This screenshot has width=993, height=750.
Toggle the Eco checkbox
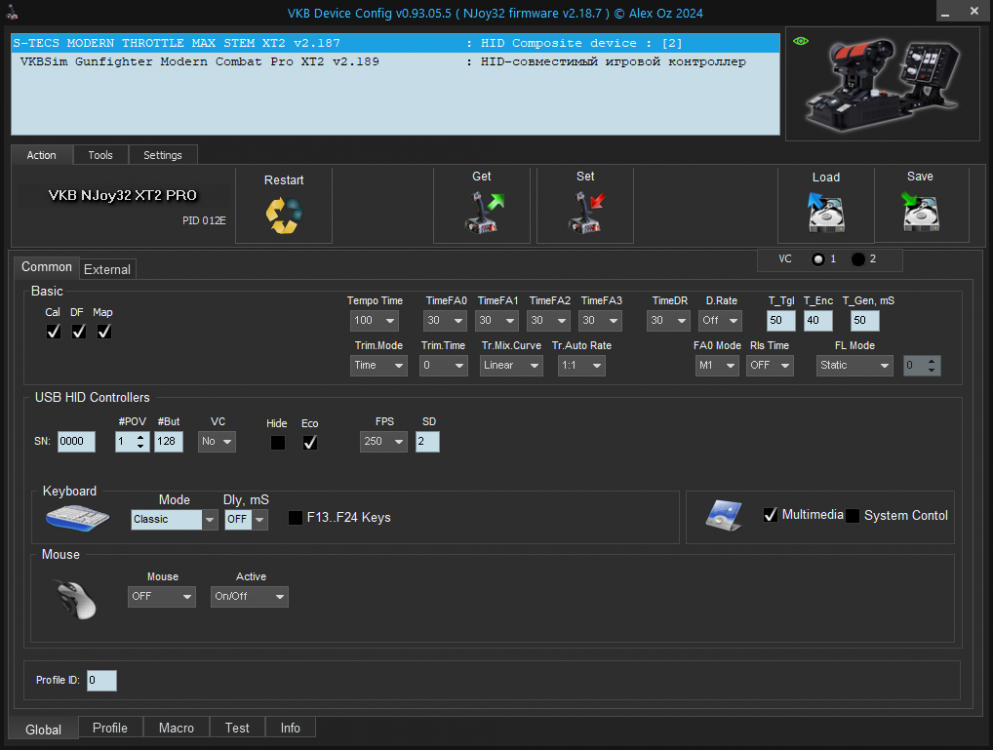tap(310, 442)
